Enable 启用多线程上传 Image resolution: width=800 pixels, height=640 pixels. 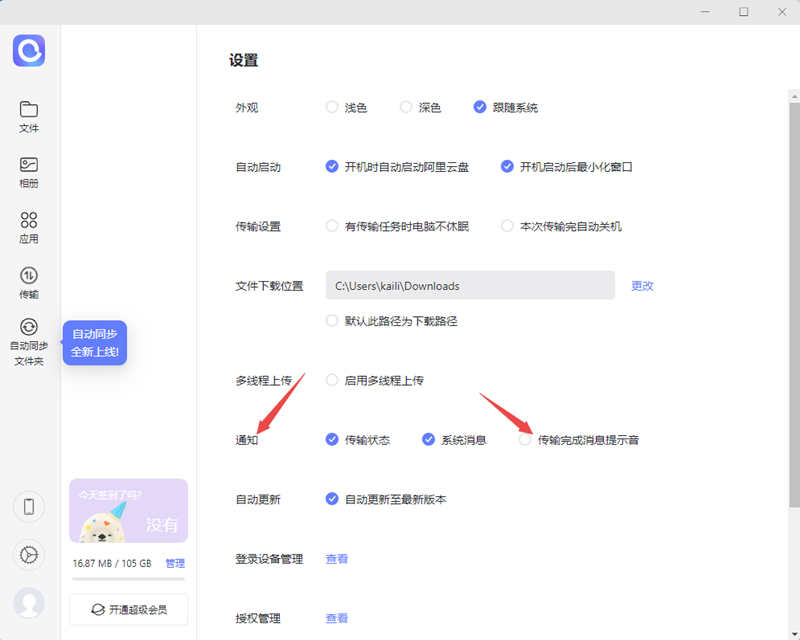coord(331,380)
